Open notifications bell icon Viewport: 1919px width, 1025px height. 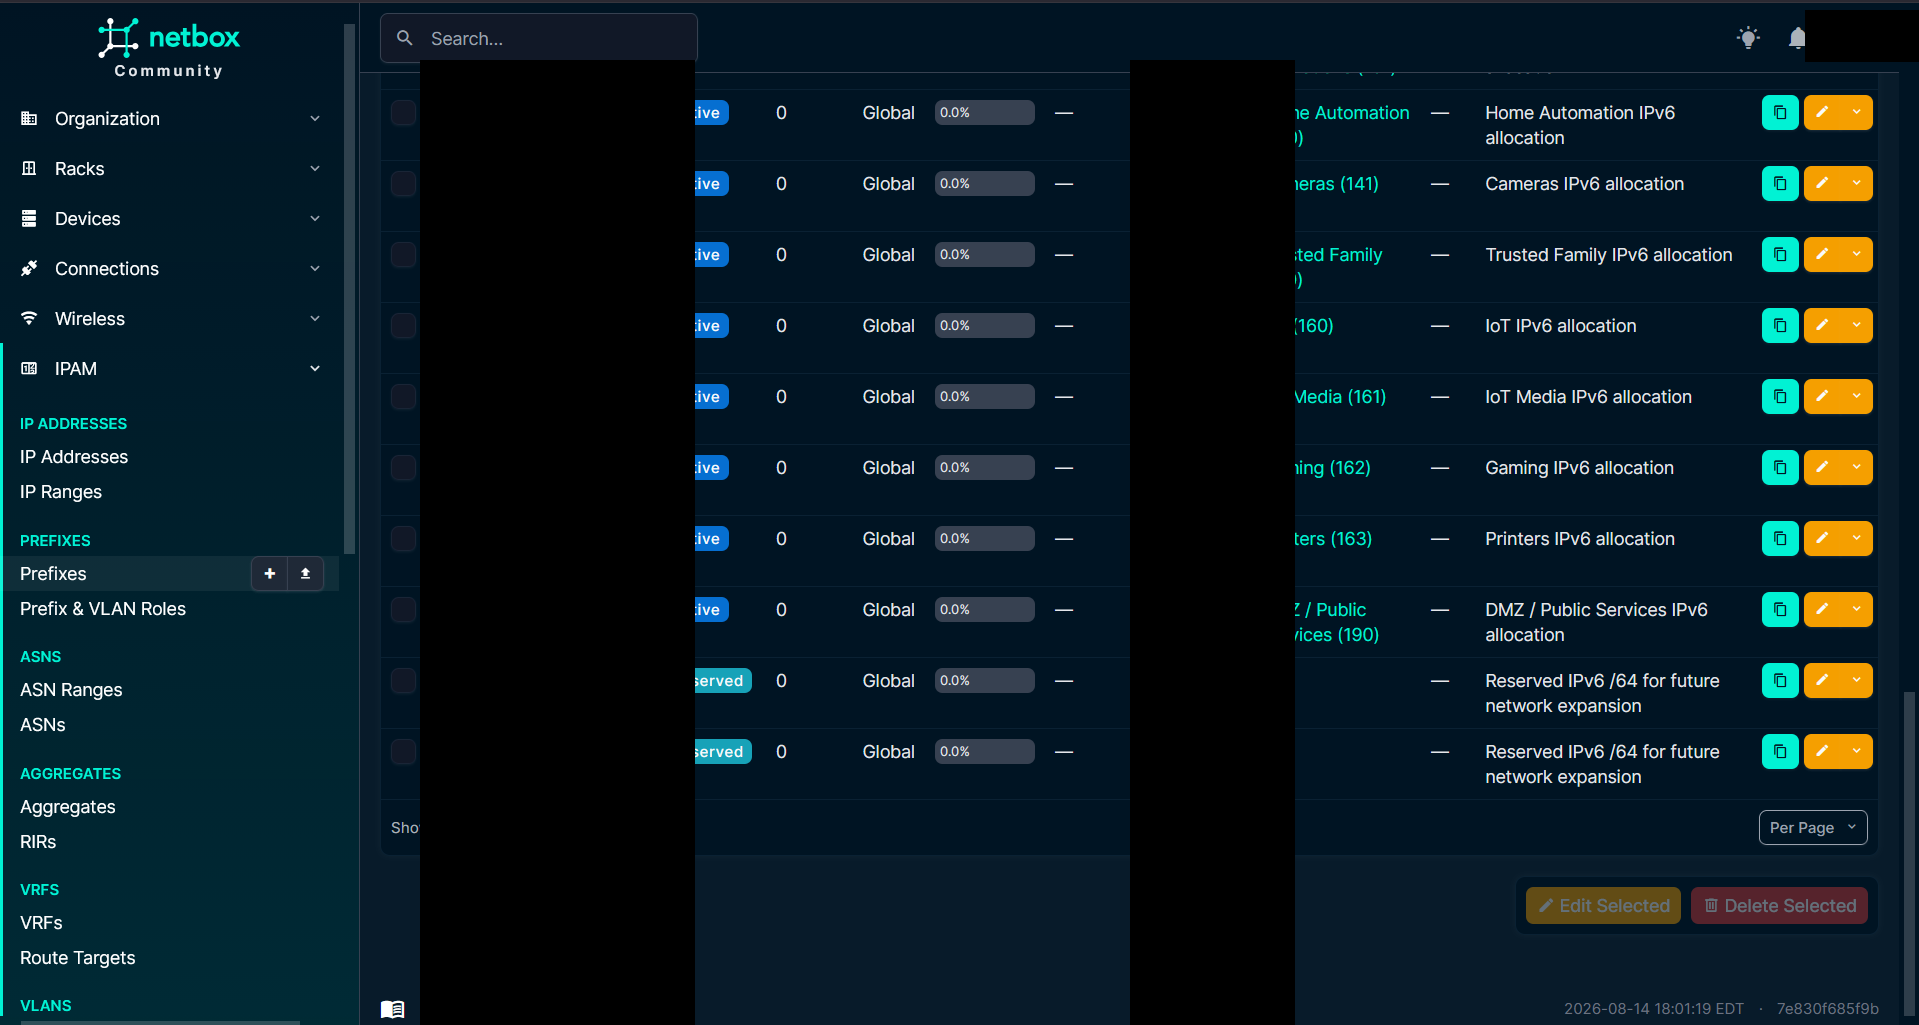click(x=1796, y=38)
